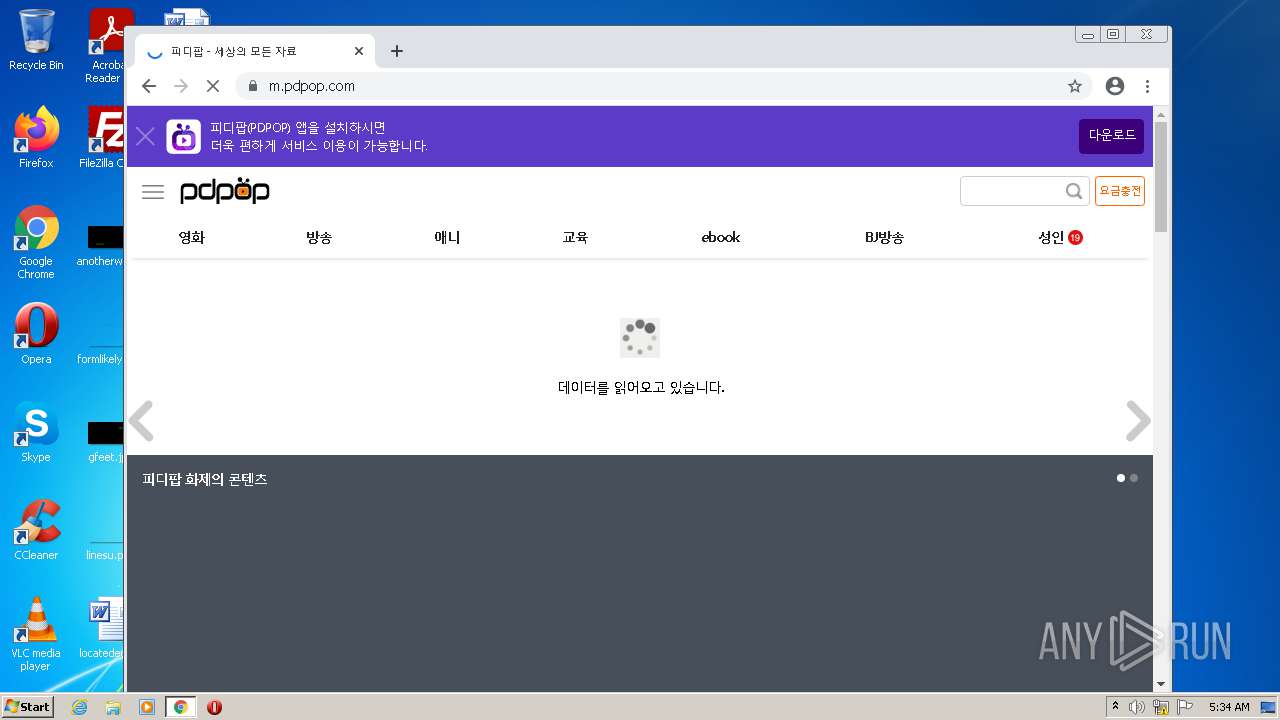The image size is (1280, 720).
Task: Open the ebook category tab
Action: pos(721,237)
